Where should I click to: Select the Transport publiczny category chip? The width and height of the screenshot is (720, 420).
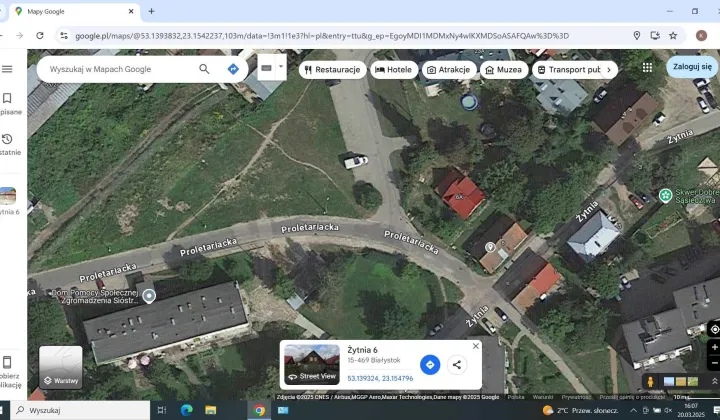coord(568,70)
